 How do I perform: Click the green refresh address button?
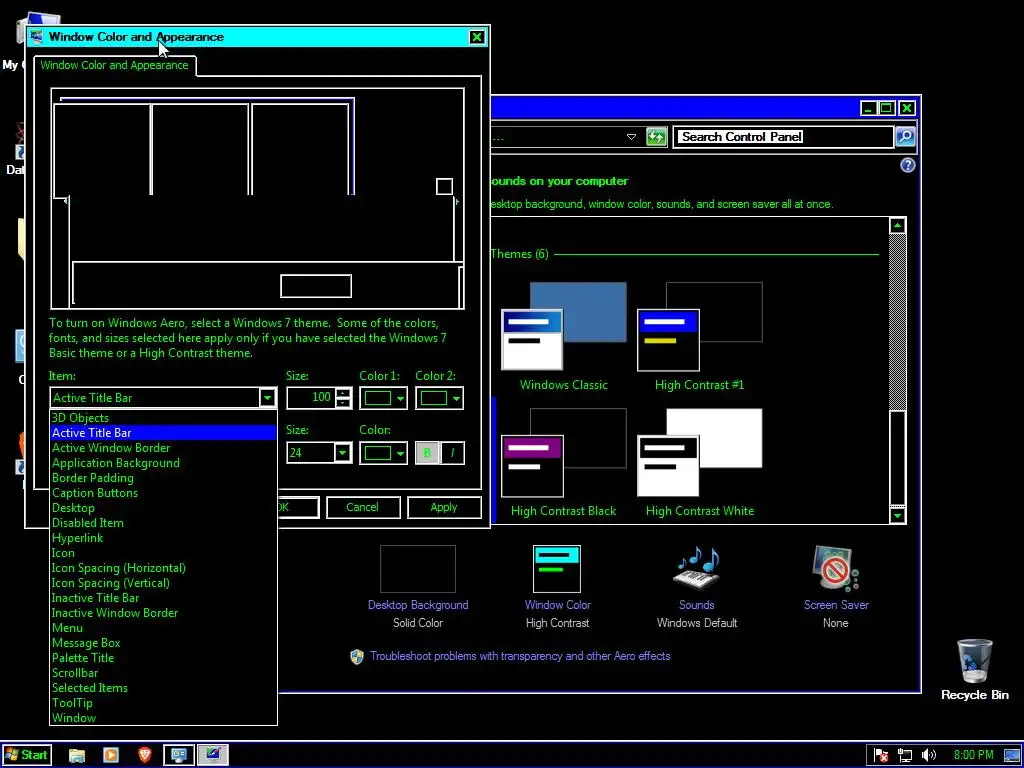click(656, 136)
